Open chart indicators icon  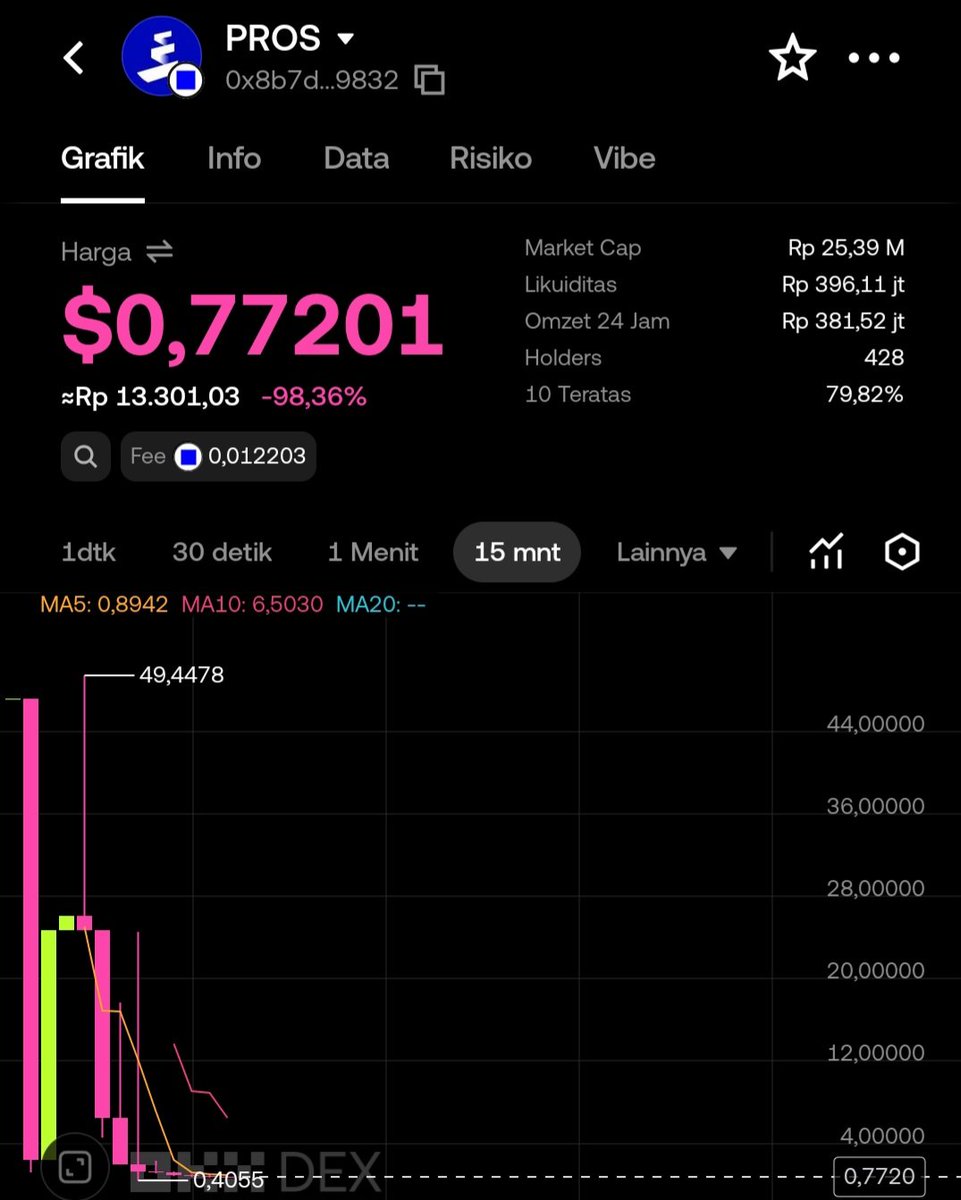[x=826, y=552]
